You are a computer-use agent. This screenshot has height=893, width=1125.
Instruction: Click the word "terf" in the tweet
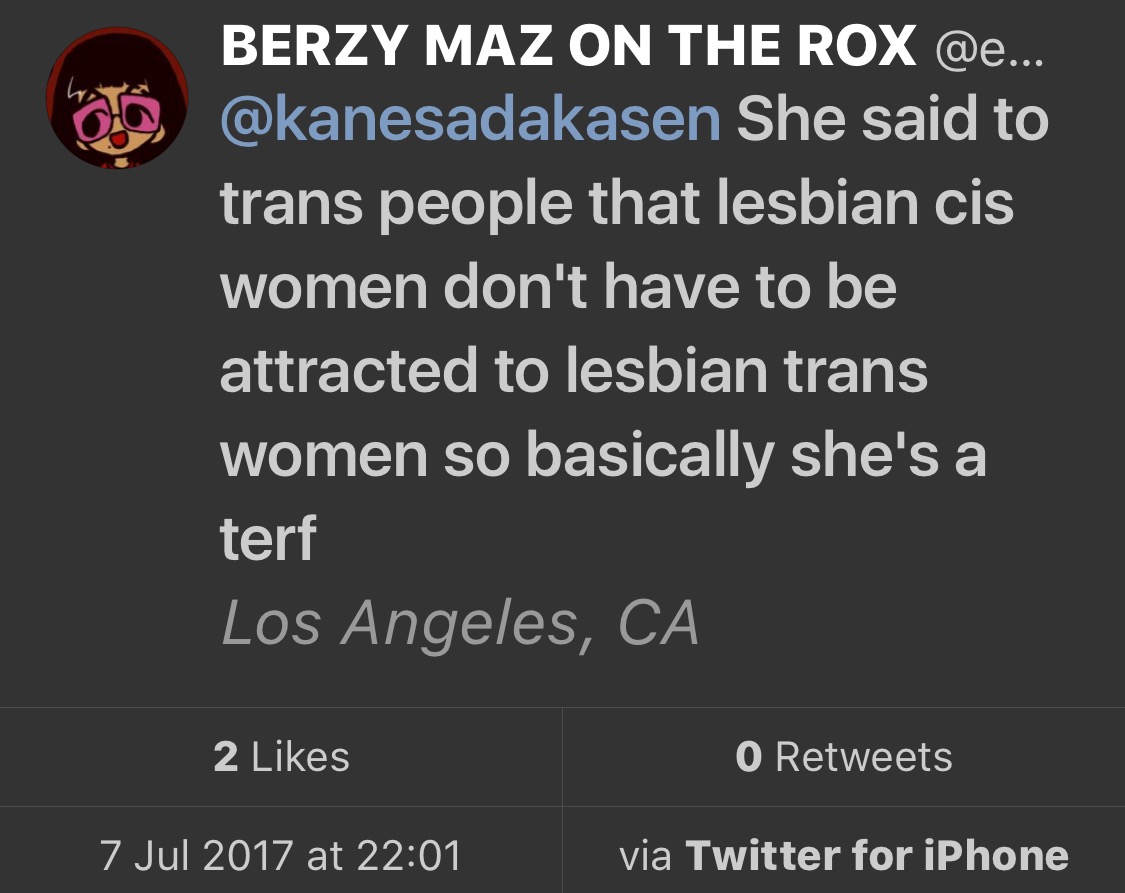click(268, 540)
